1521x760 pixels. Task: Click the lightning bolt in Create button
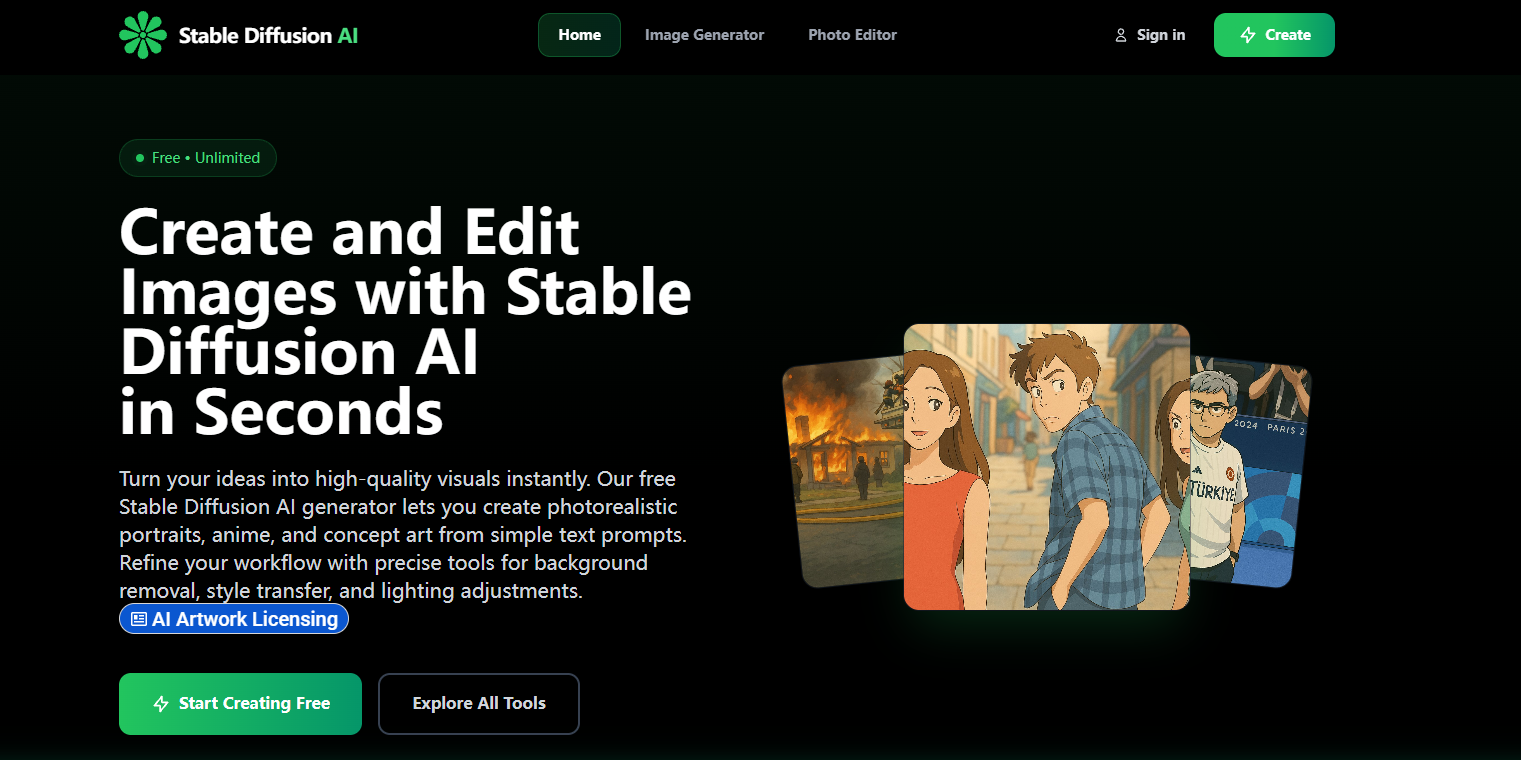click(1248, 35)
